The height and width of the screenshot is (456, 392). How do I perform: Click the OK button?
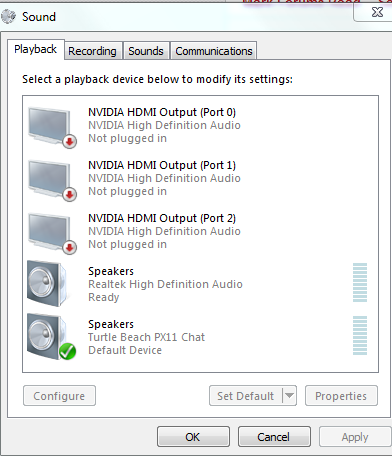point(193,437)
